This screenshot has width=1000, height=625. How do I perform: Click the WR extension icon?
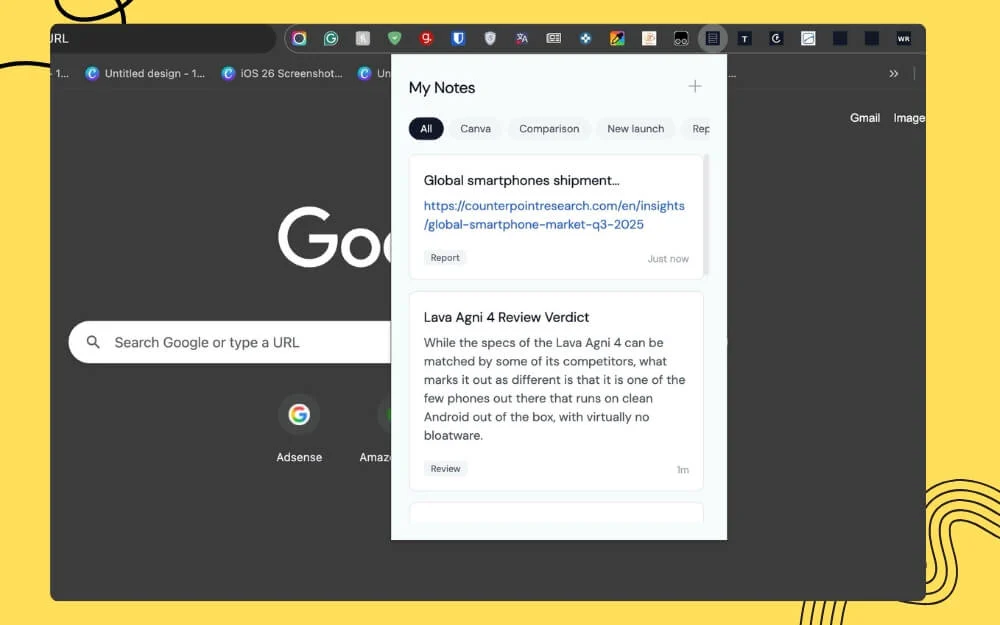(x=903, y=37)
